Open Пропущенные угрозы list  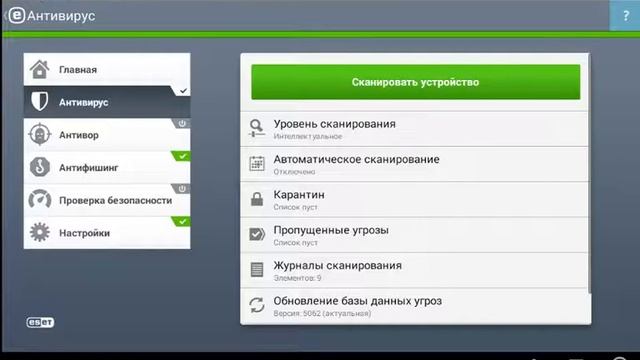414,235
